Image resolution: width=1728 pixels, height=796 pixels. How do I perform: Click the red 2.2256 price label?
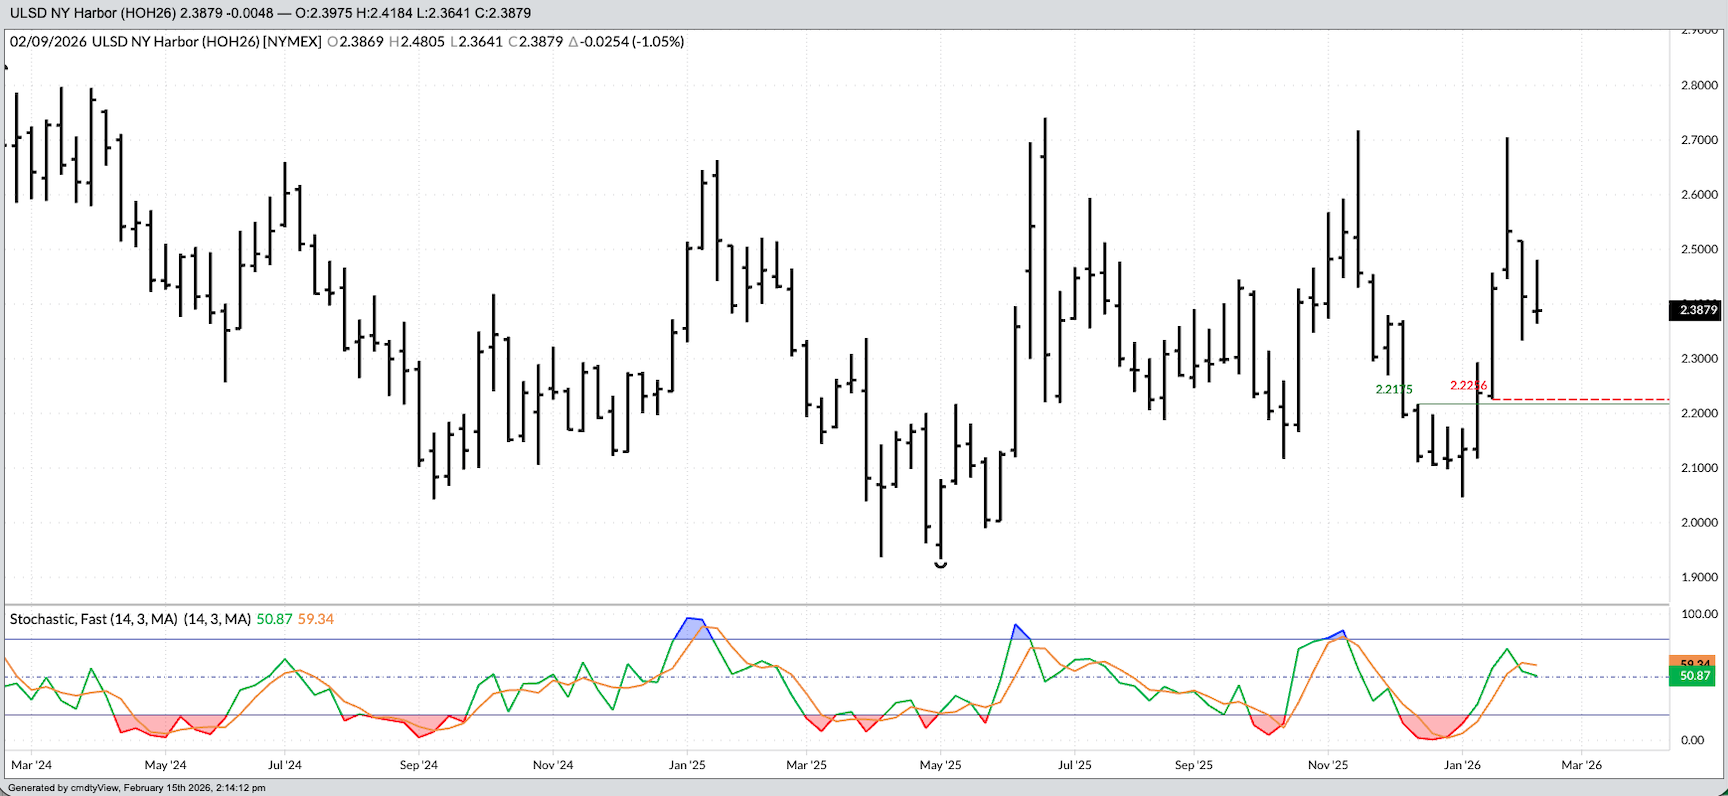(x=1468, y=386)
